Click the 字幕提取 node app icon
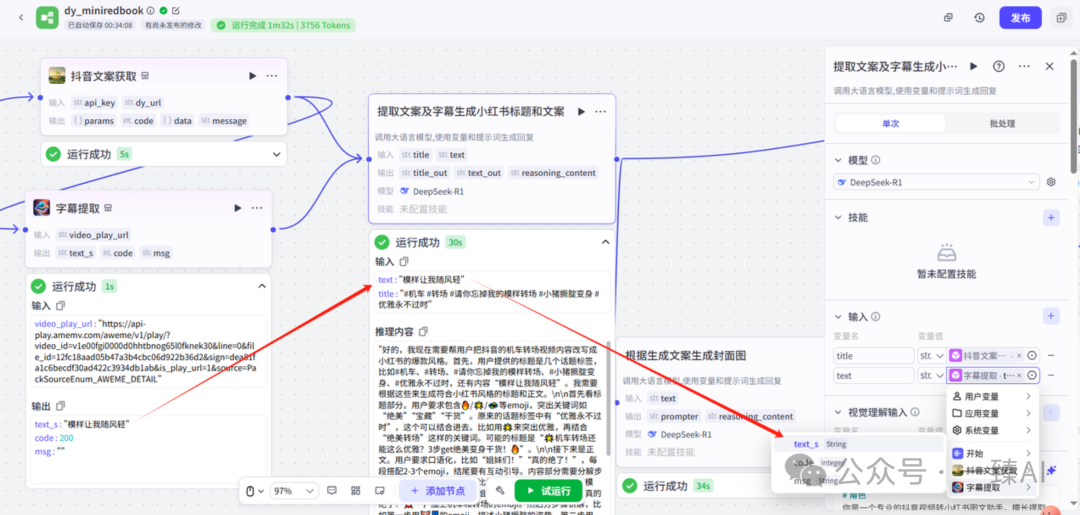 click(42, 208)
